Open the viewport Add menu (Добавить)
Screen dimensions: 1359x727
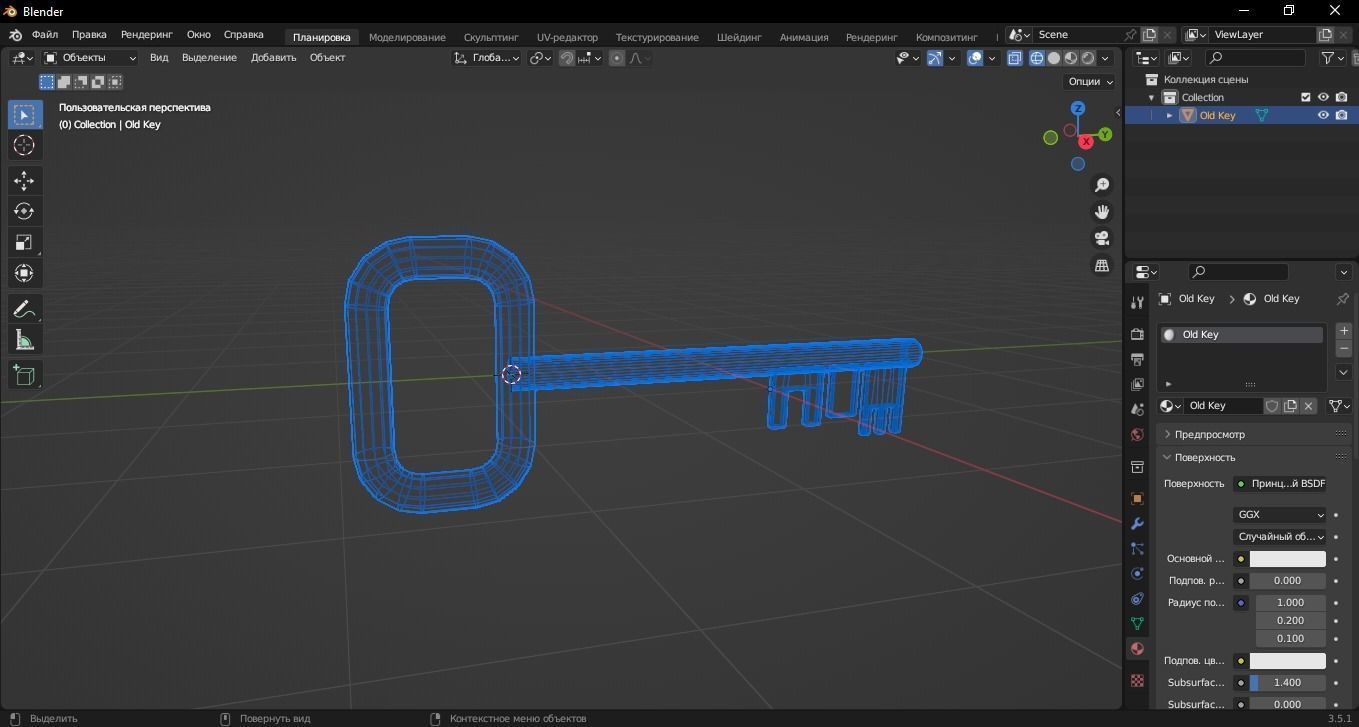pyautogui.click(x=273, y=58)
